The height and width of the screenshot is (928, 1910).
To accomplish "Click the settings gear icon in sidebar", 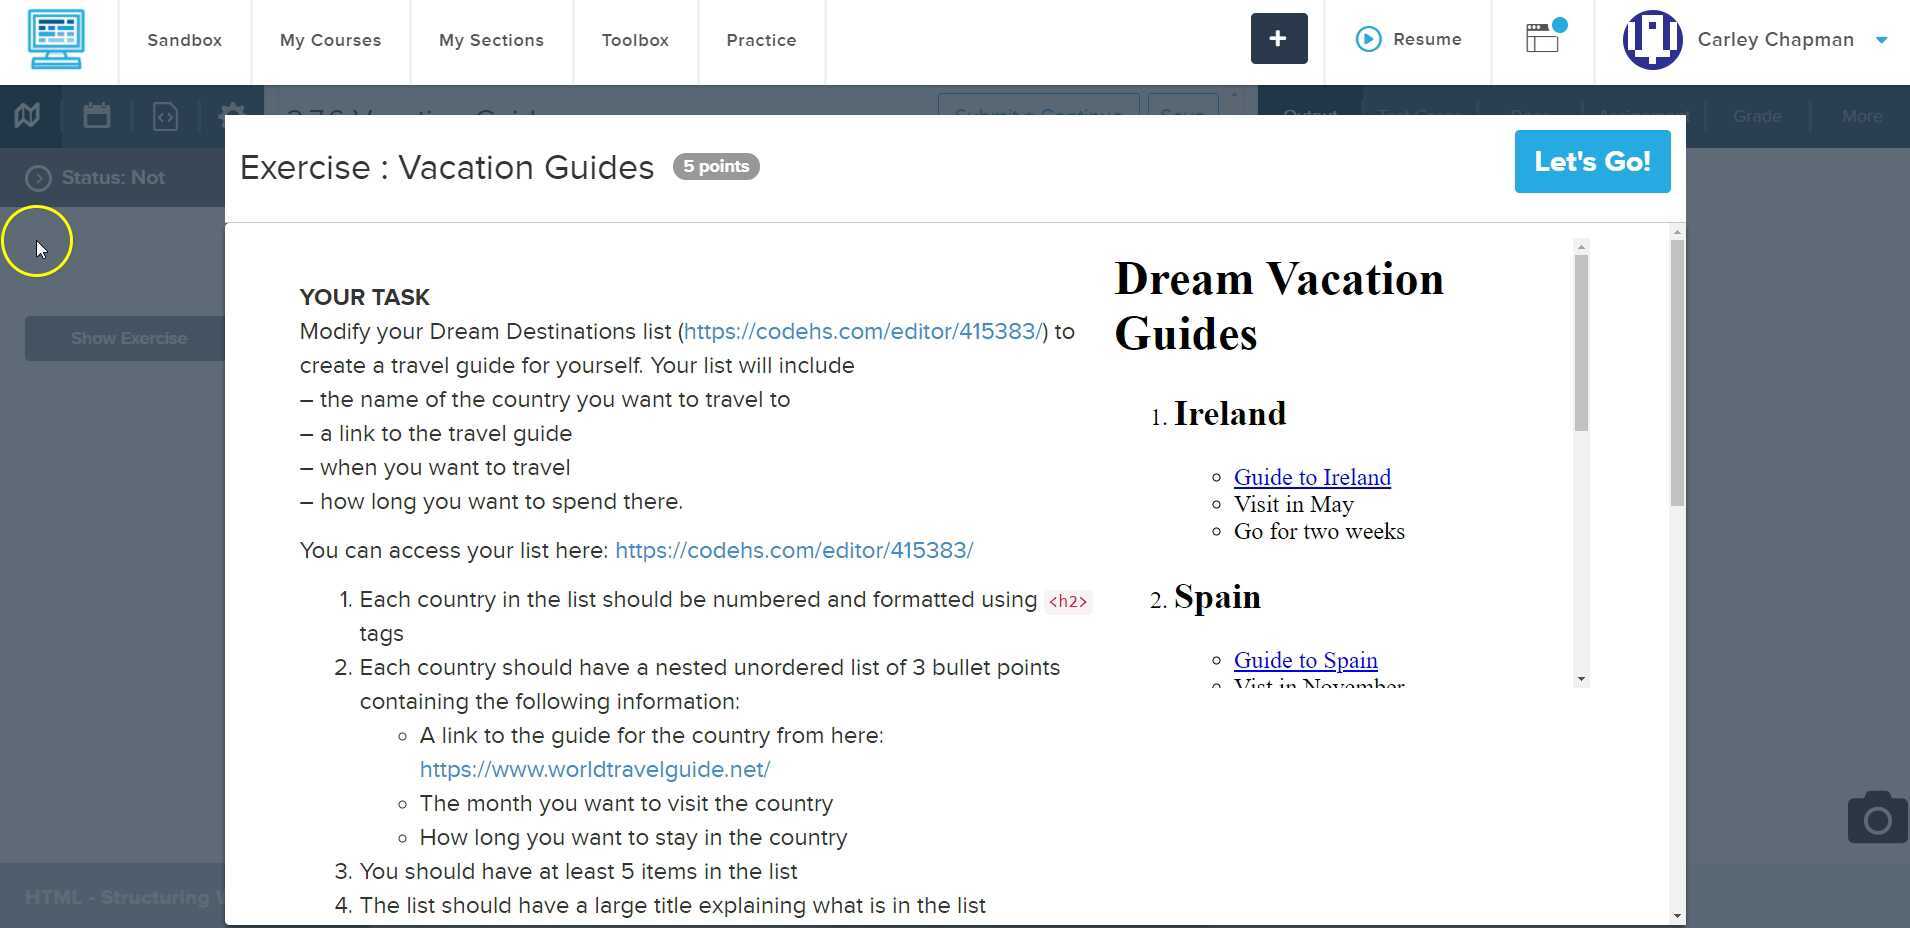I will click(232, 115).
